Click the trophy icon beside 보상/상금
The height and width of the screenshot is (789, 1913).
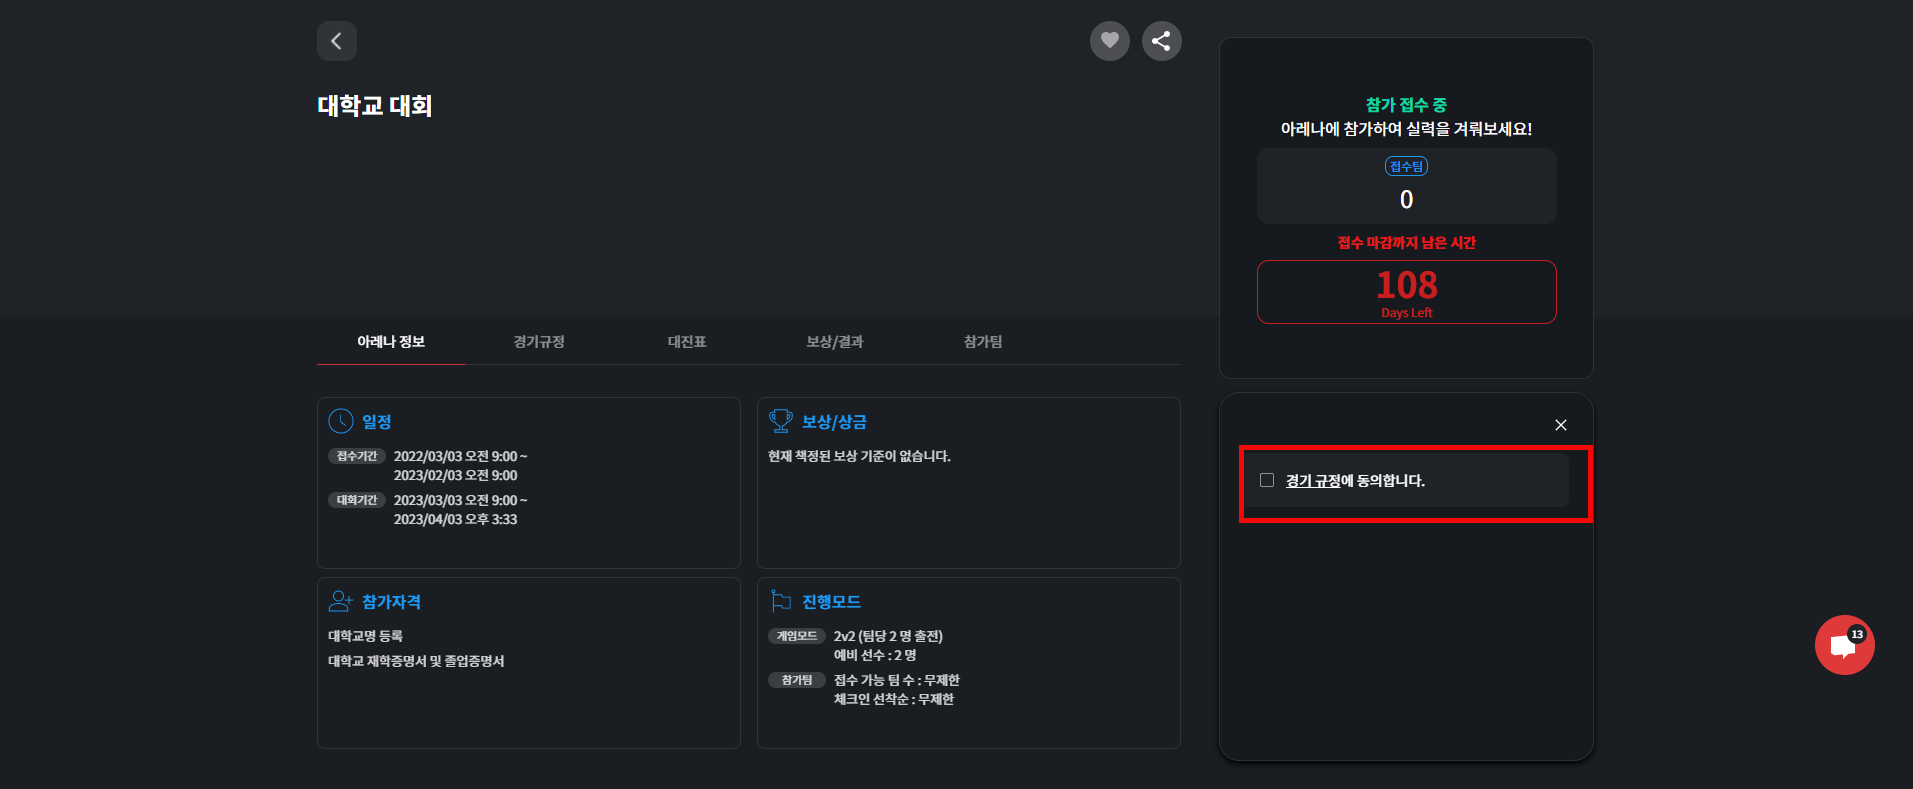click(x=780, y=421)
